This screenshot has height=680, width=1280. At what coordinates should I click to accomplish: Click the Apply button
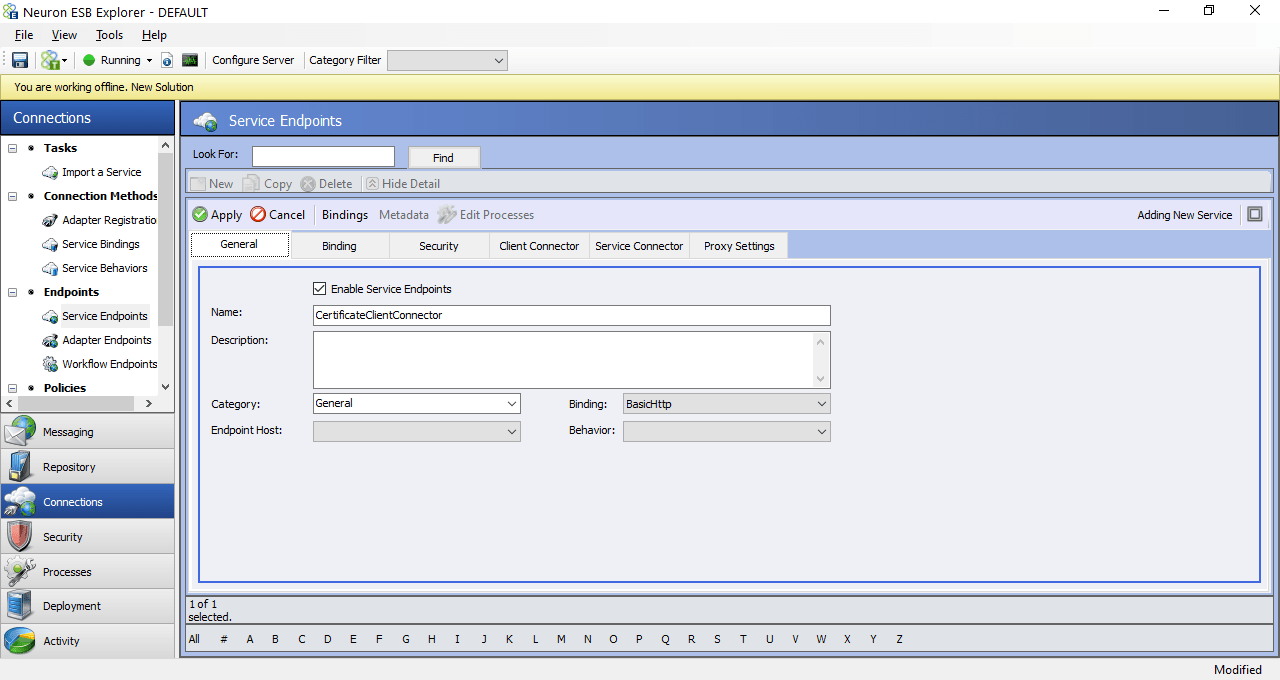click(217, 215)
